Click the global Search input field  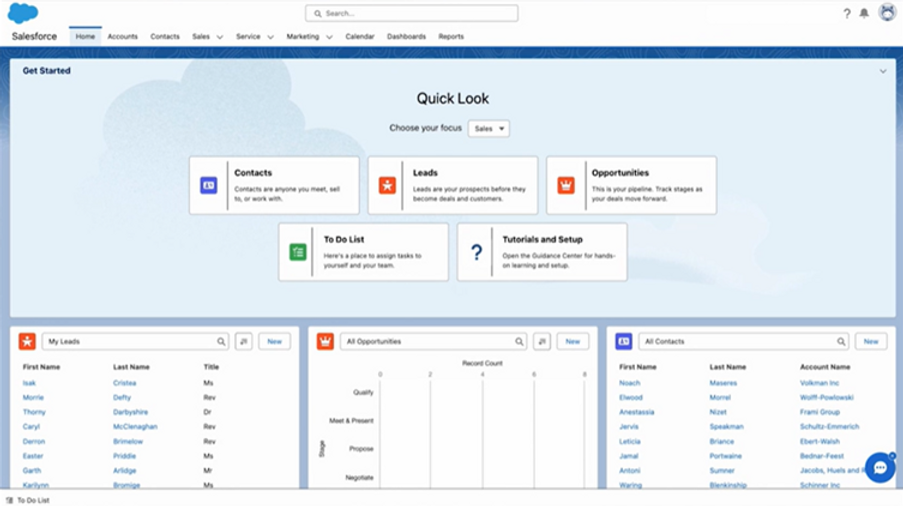pyautogui.click(x=411, y=13)
